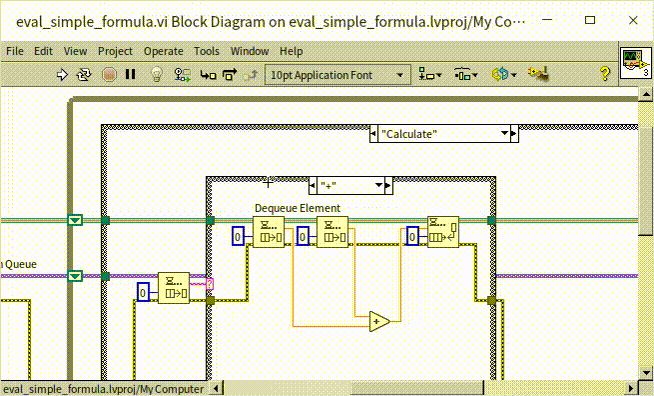Open the Operate menu
The height and width of the screenshot is (396, 654).
(x=164, y=51)
